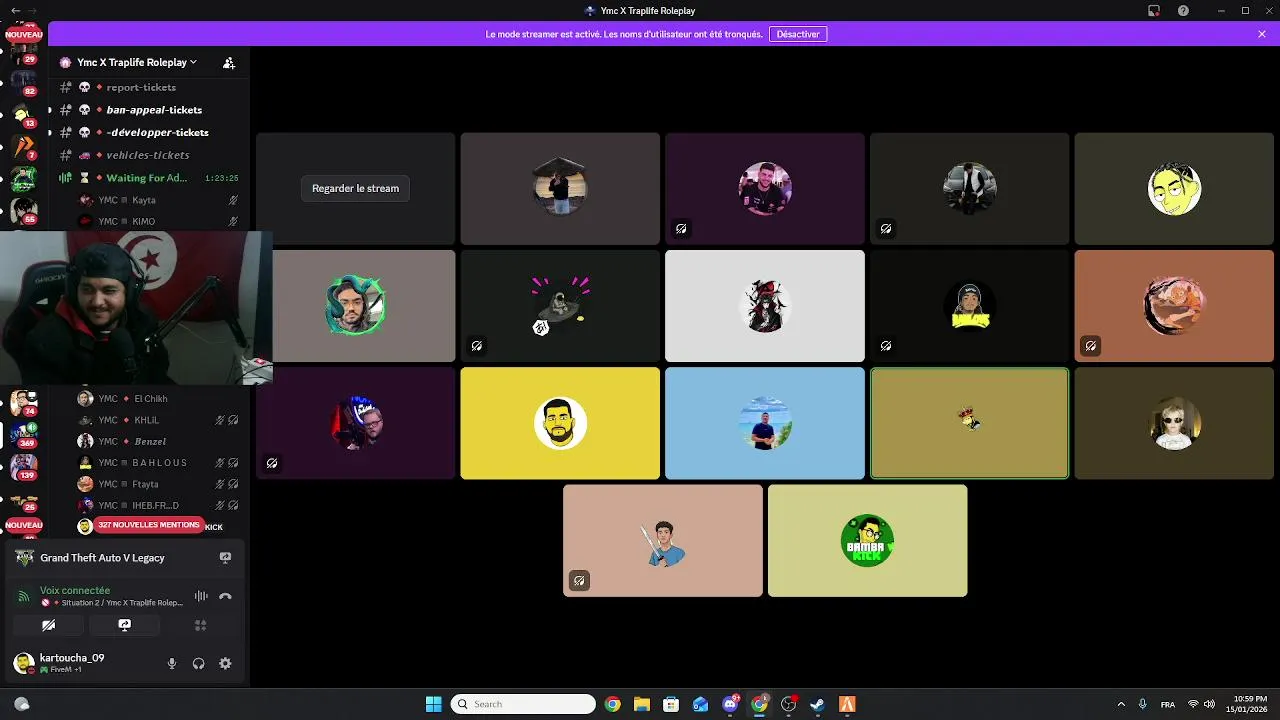
Task: Click the server icon with 13 badge
Action: [x=23, y=115]
